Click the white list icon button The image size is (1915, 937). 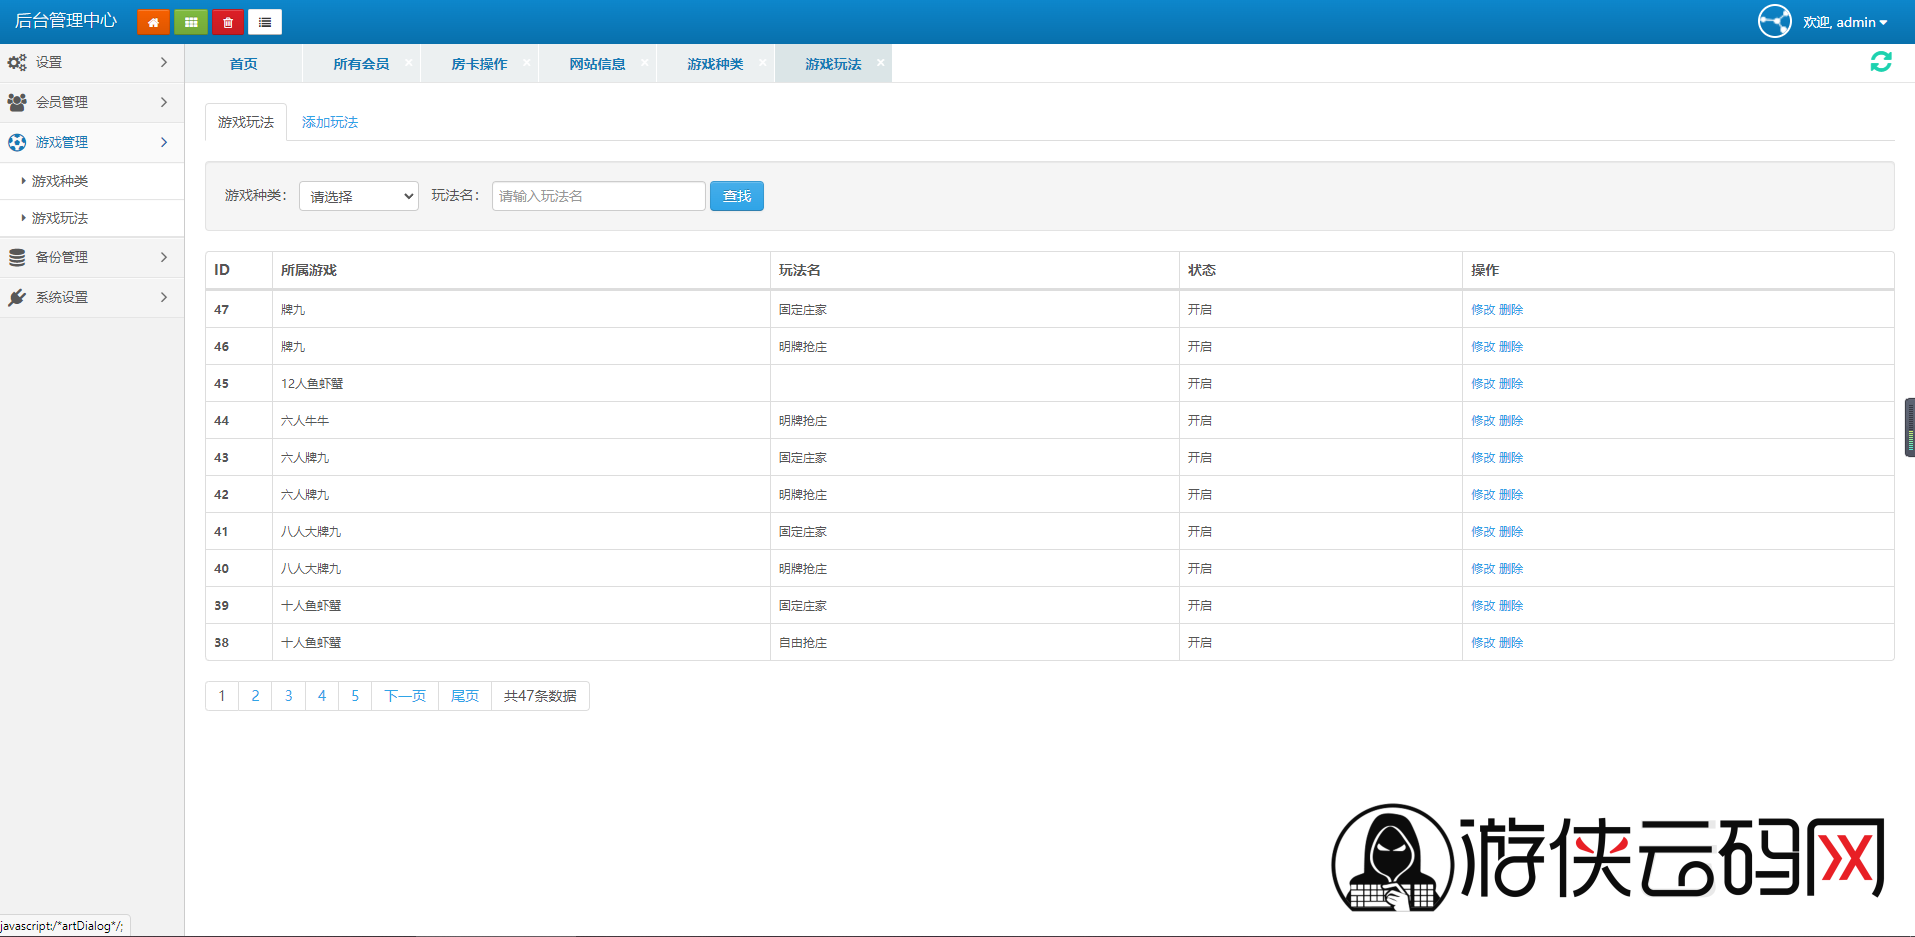265,22
